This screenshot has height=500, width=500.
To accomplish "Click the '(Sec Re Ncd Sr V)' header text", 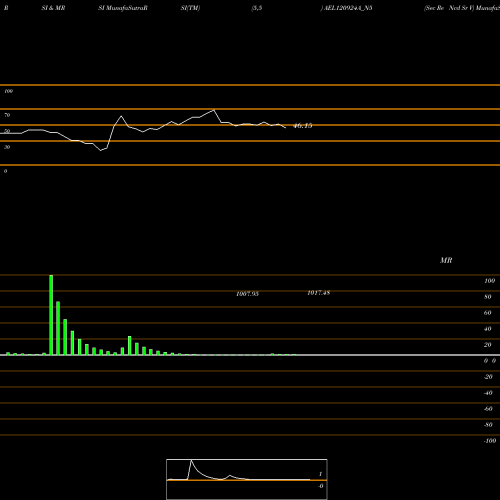I will (449, 8).
